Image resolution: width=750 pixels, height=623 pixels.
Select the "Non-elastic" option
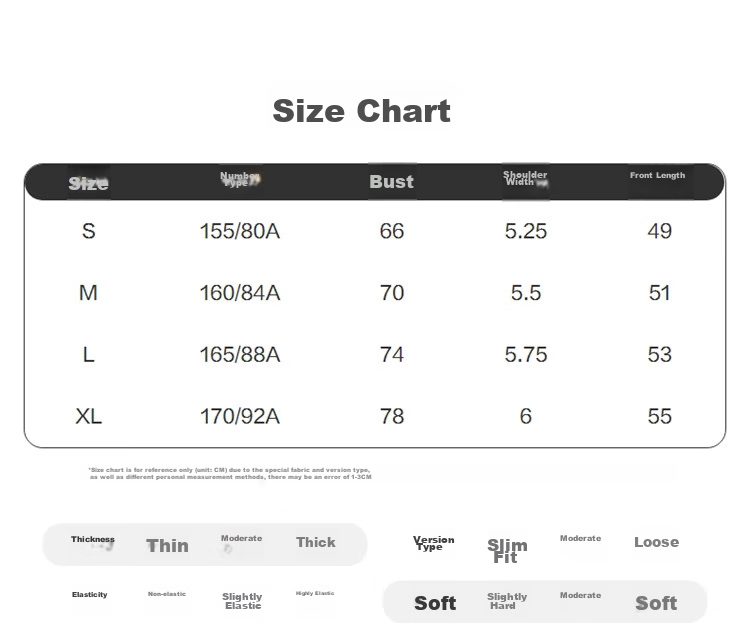[x=166, y=594]
